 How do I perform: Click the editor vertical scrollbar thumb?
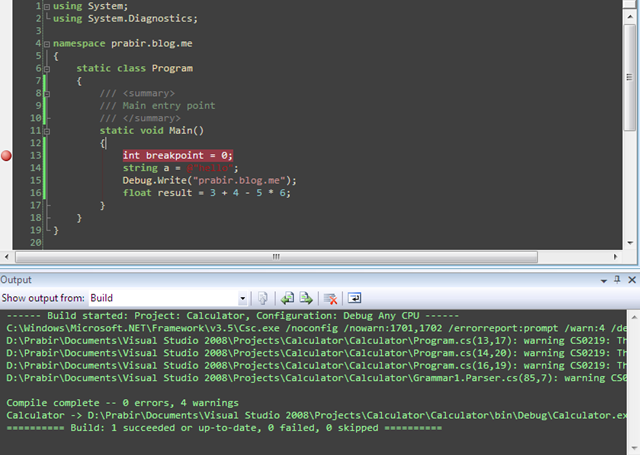pos(630,78)
